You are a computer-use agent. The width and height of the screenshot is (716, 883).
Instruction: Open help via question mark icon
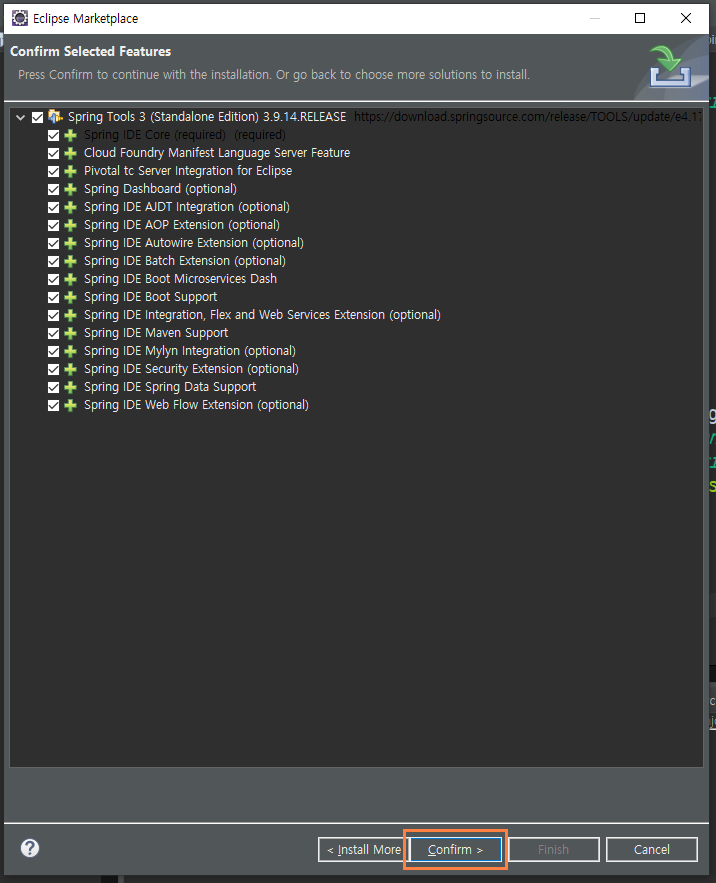[30, 848]
